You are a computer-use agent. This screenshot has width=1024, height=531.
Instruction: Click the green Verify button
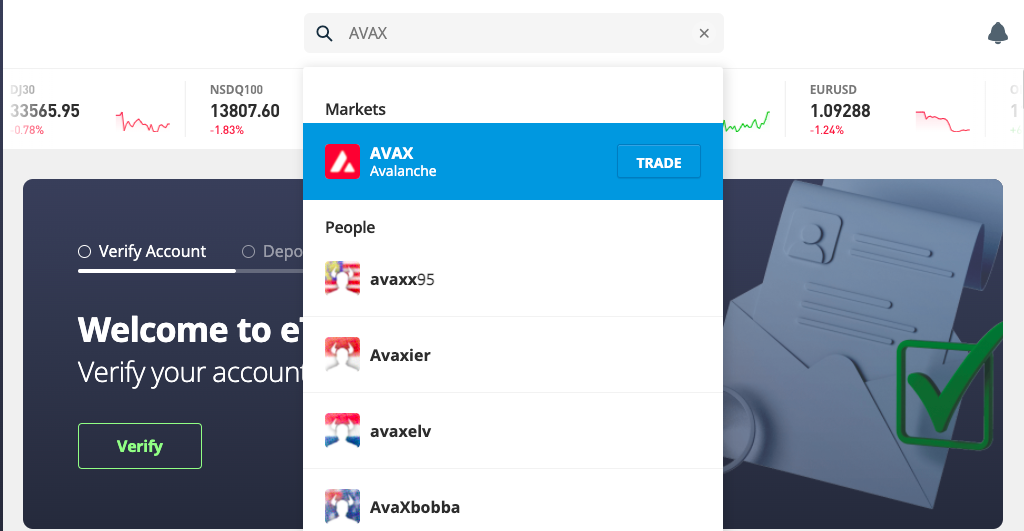pyautogui.click(x=140, y=446)
